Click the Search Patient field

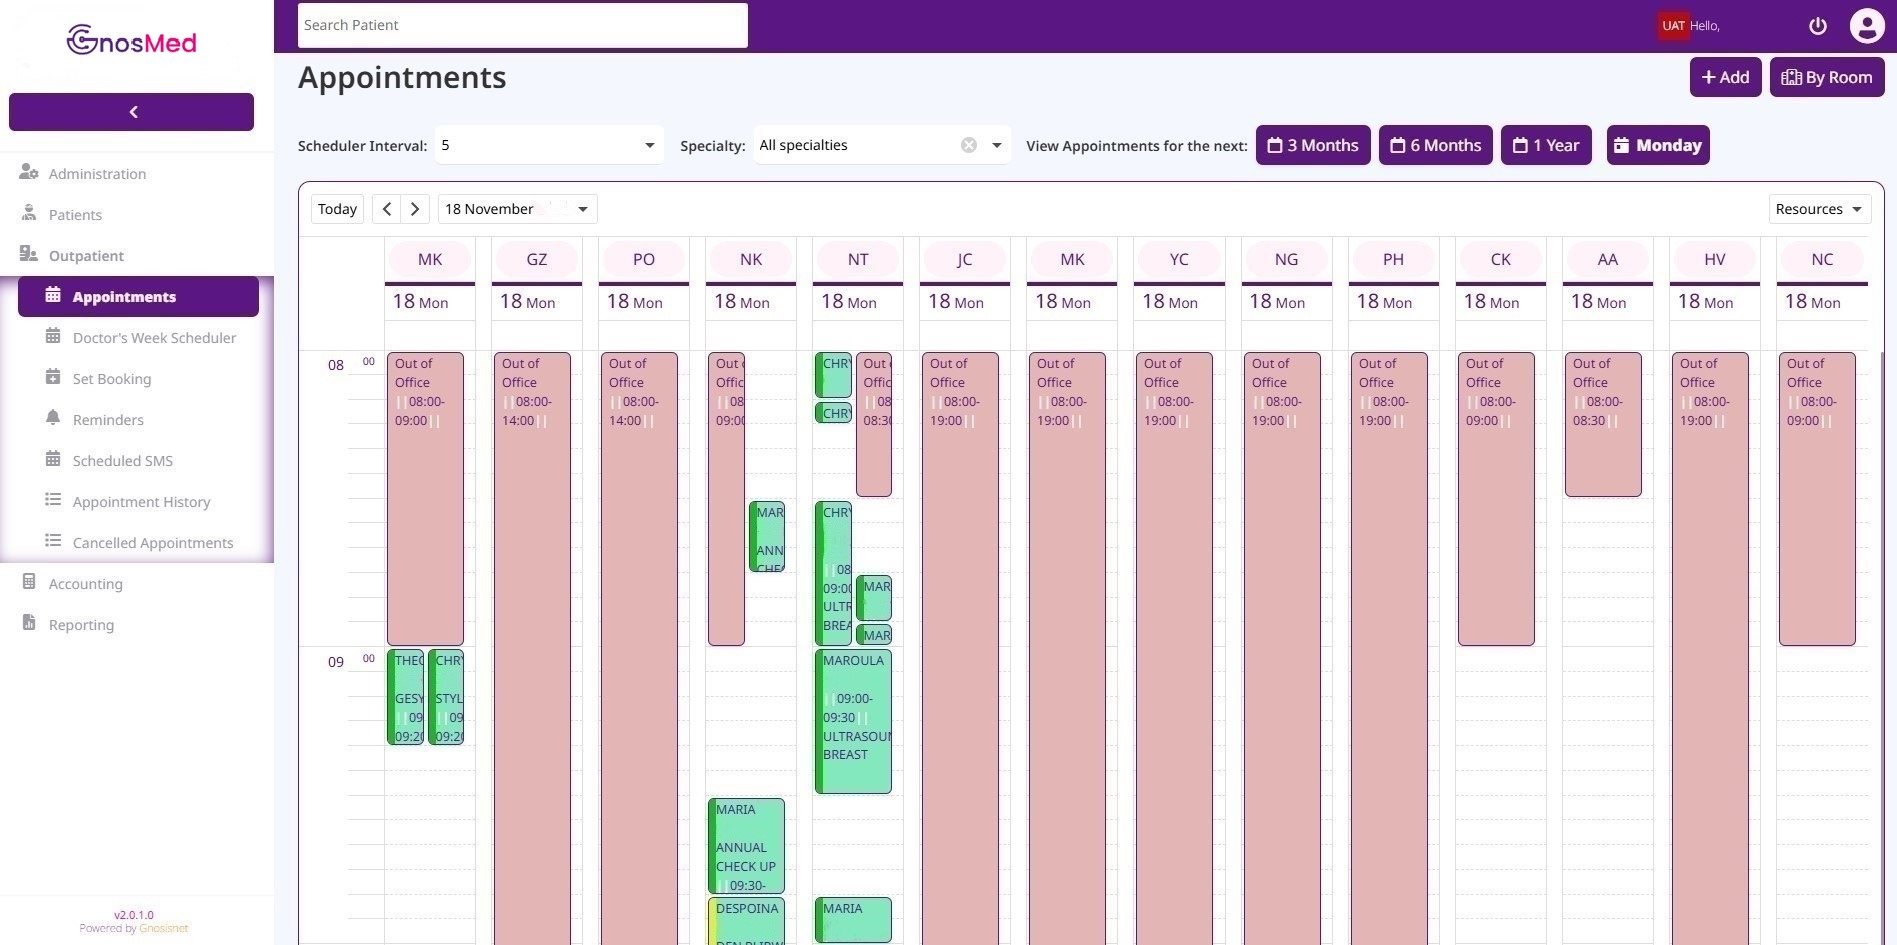tap(522, 25)
